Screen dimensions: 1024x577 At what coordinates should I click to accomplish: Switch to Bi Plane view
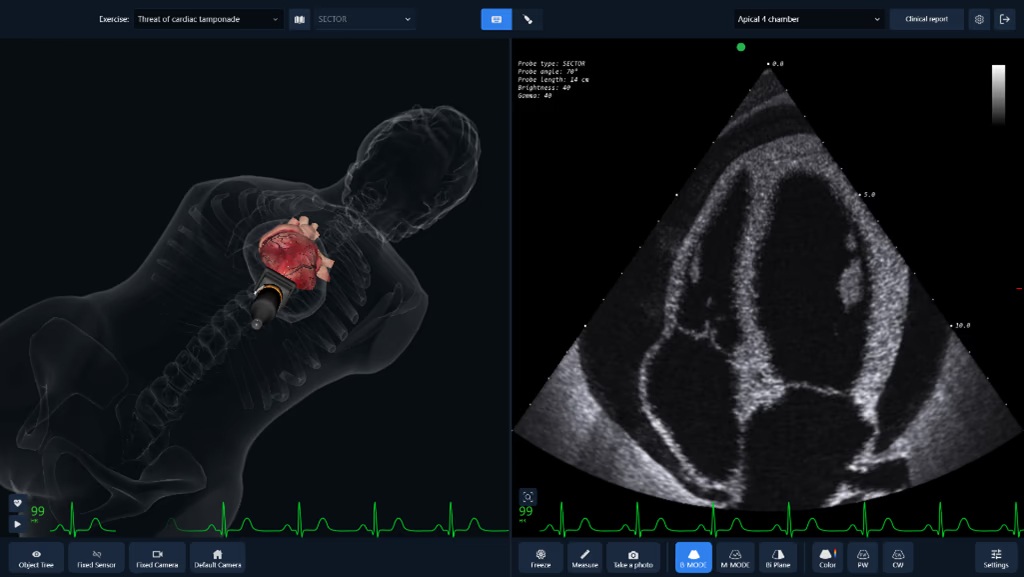click(778, 558)
